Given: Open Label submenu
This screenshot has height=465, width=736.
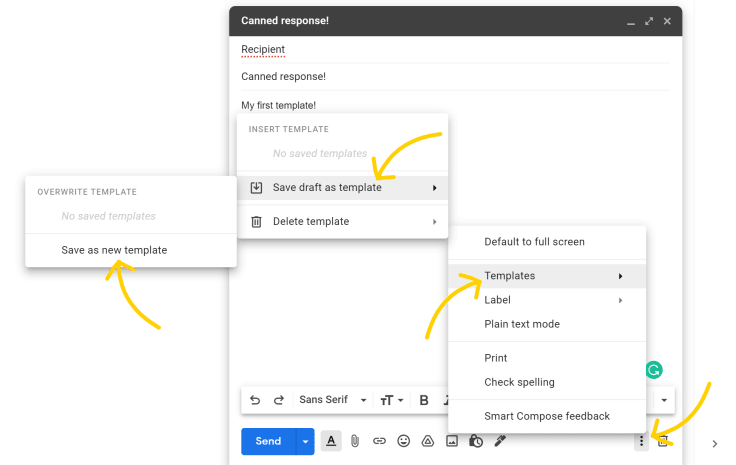Looking at the screenshot, I should (x=547, y=300).
